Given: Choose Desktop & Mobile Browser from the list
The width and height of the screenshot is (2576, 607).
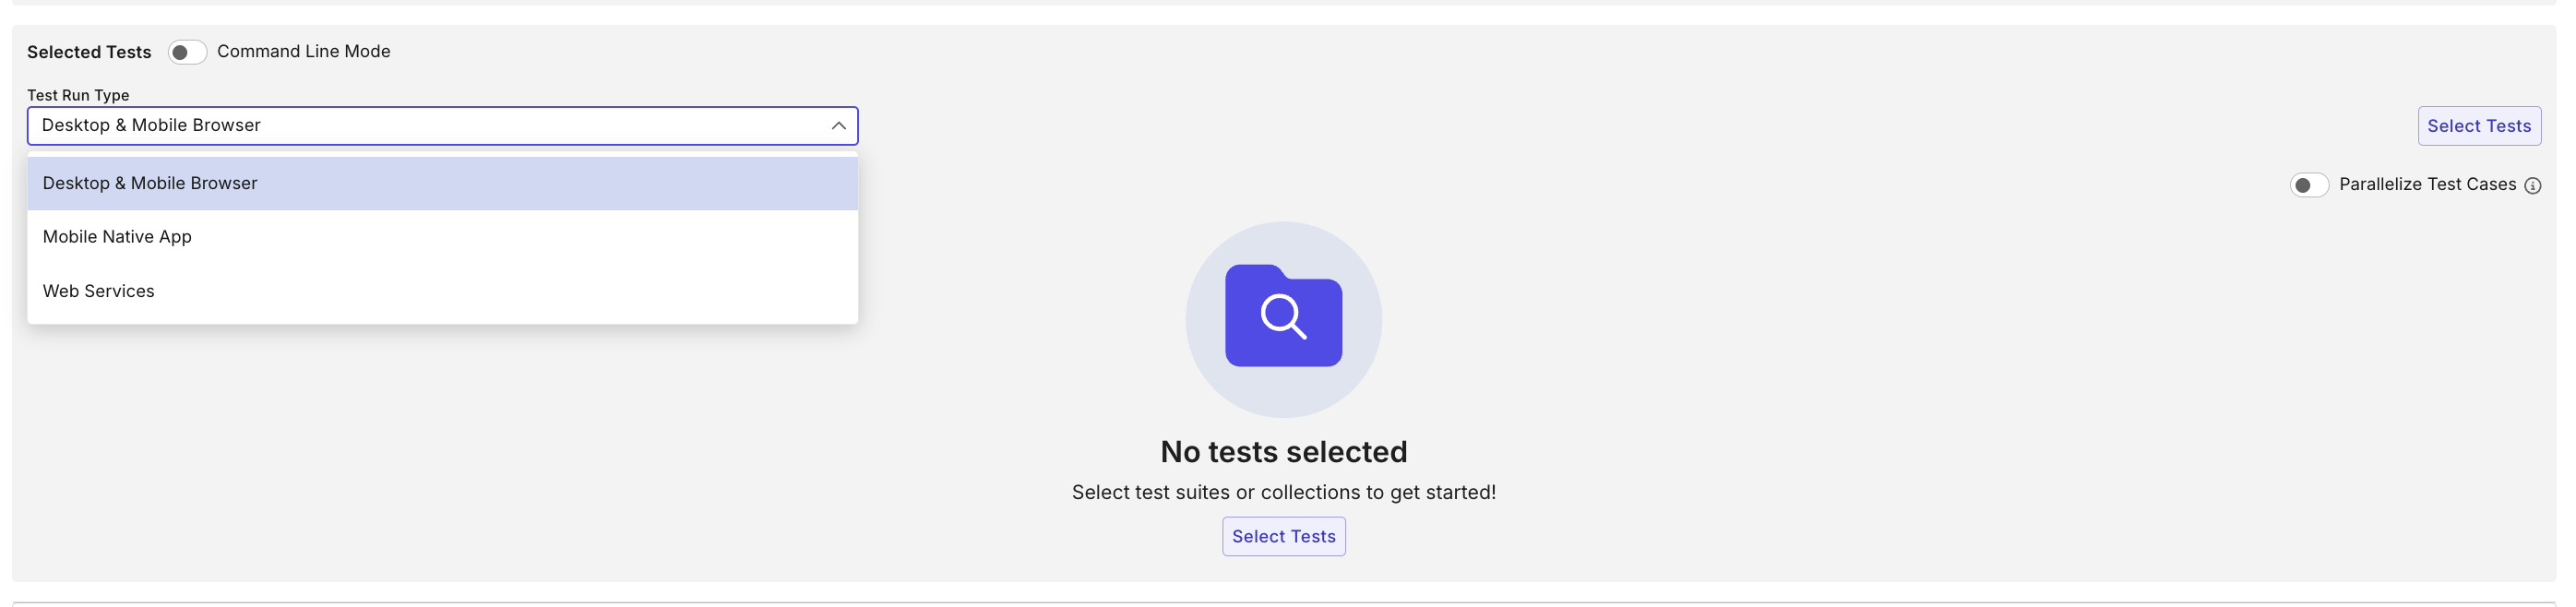Looking at the screenshot, I should pos(150,183).
